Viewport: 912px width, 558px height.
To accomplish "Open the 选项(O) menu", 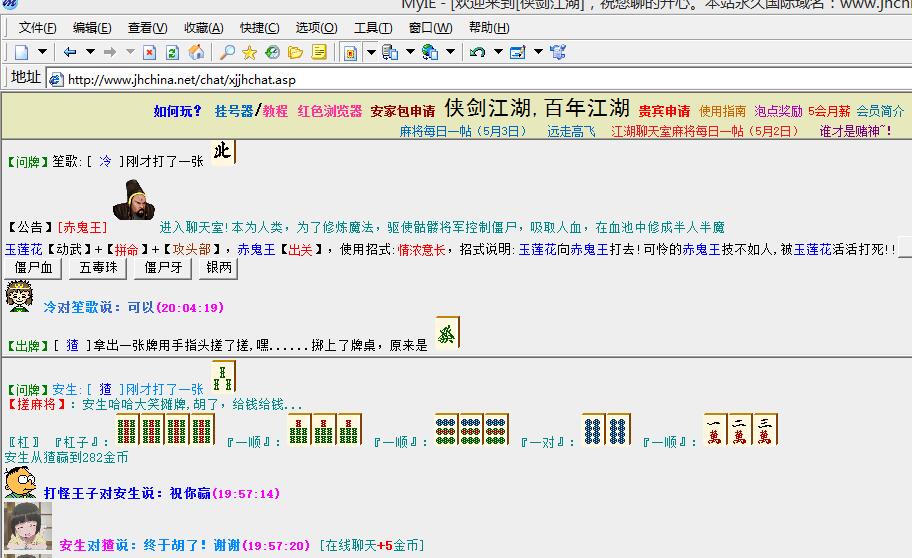I will click(x=316, y=28).
